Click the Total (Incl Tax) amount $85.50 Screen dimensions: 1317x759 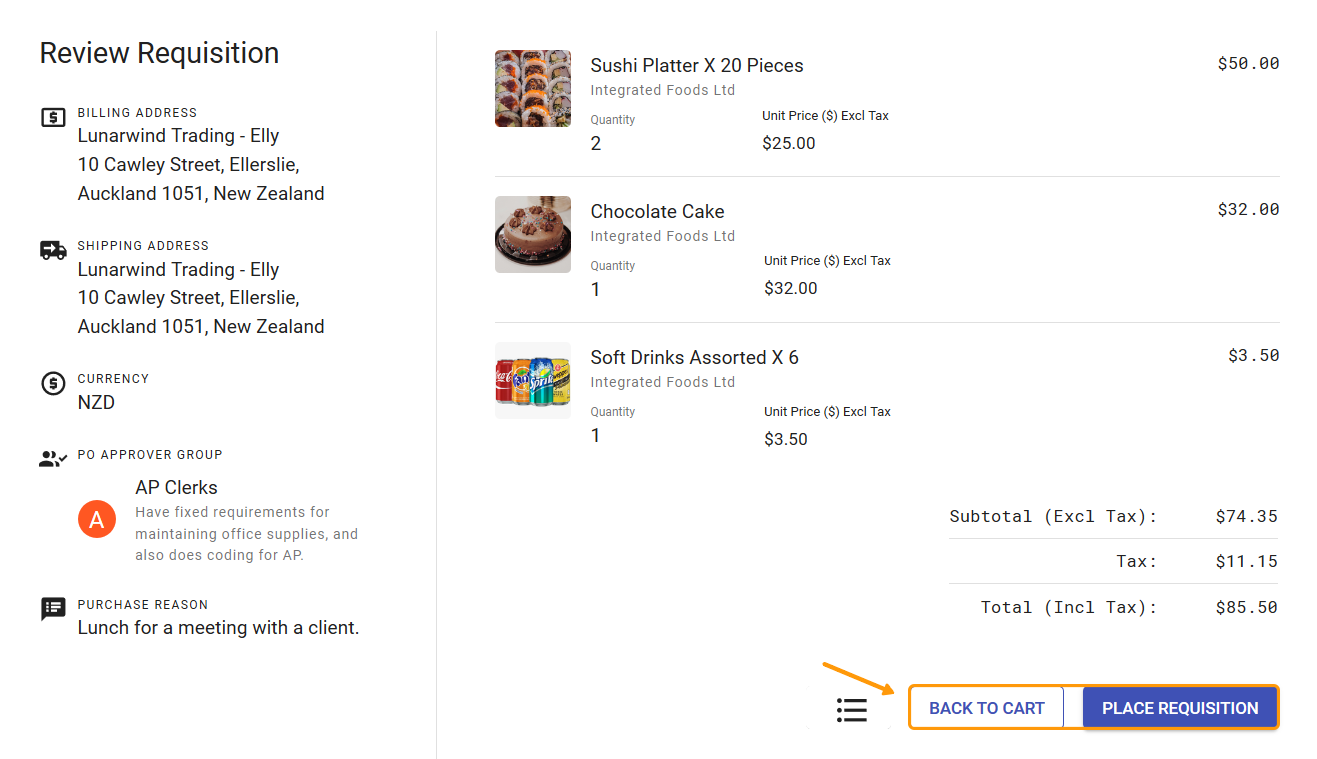[1246, 607]
